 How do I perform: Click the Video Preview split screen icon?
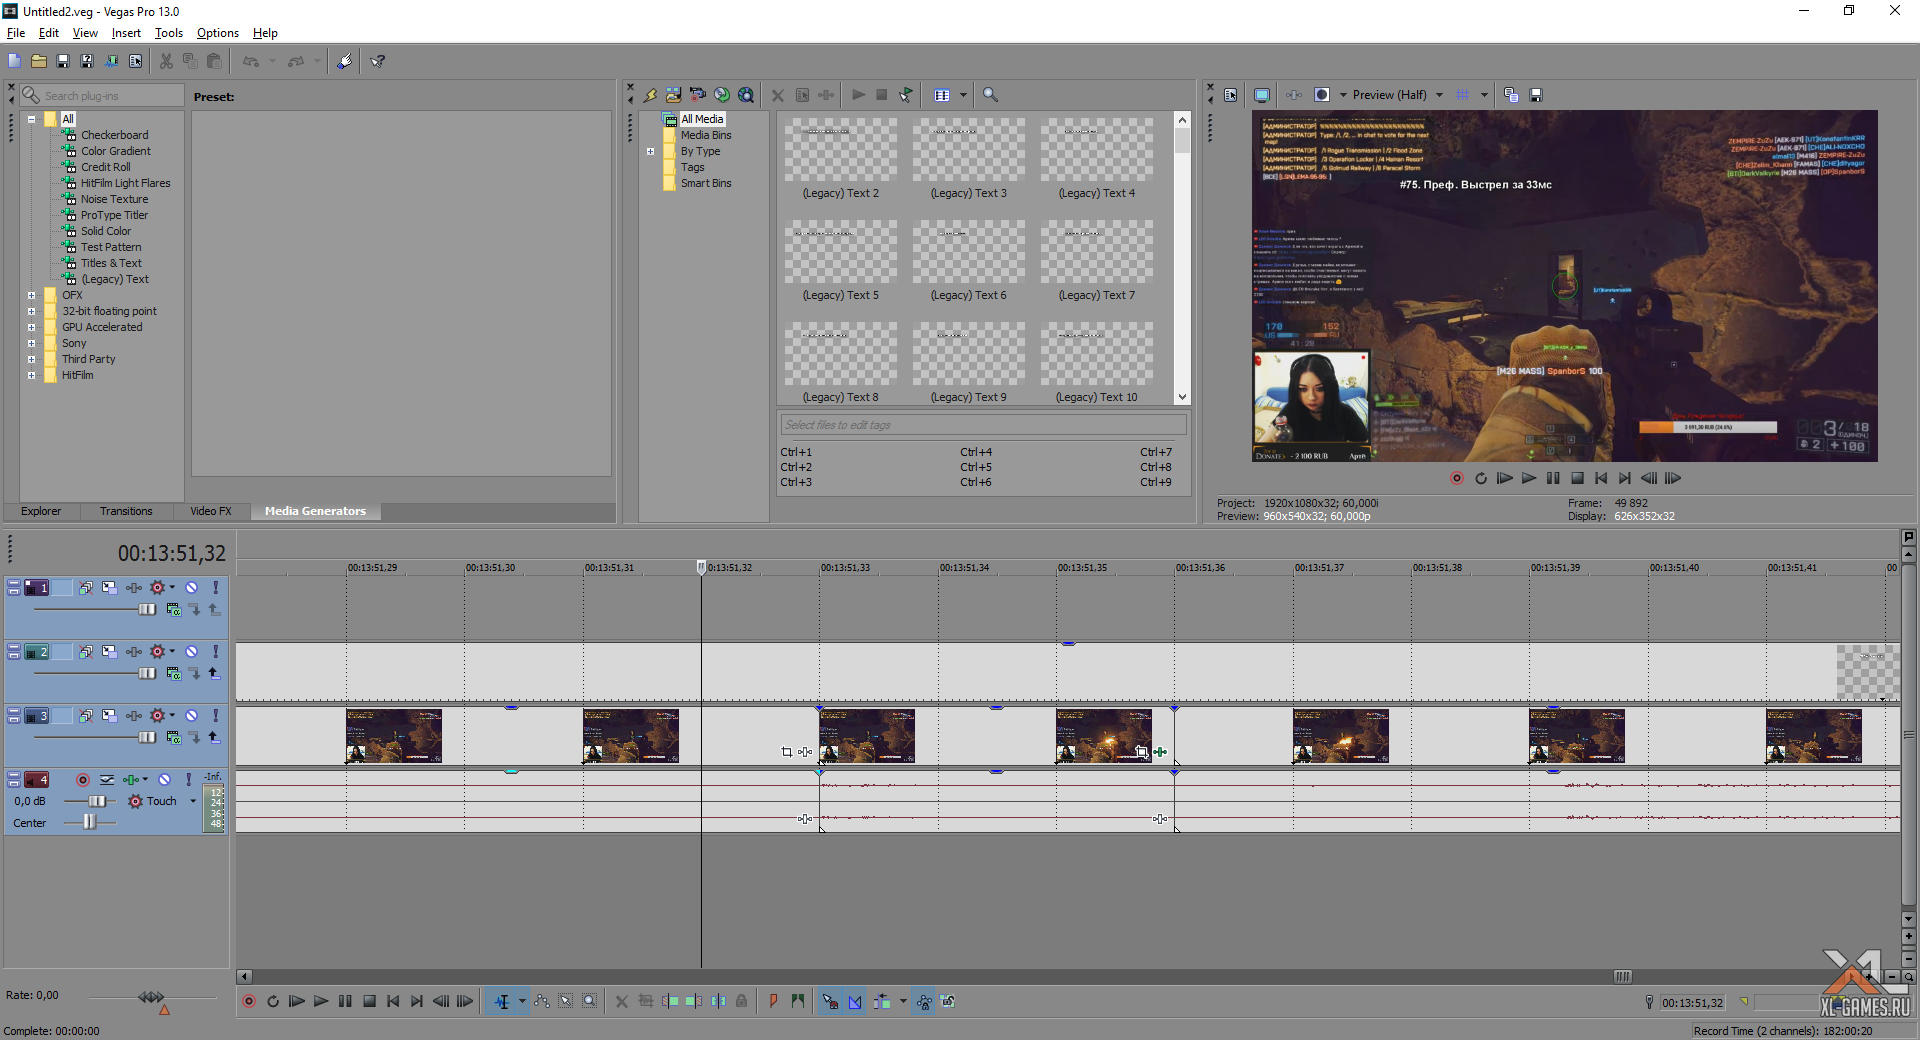[x=1322, y=95]
